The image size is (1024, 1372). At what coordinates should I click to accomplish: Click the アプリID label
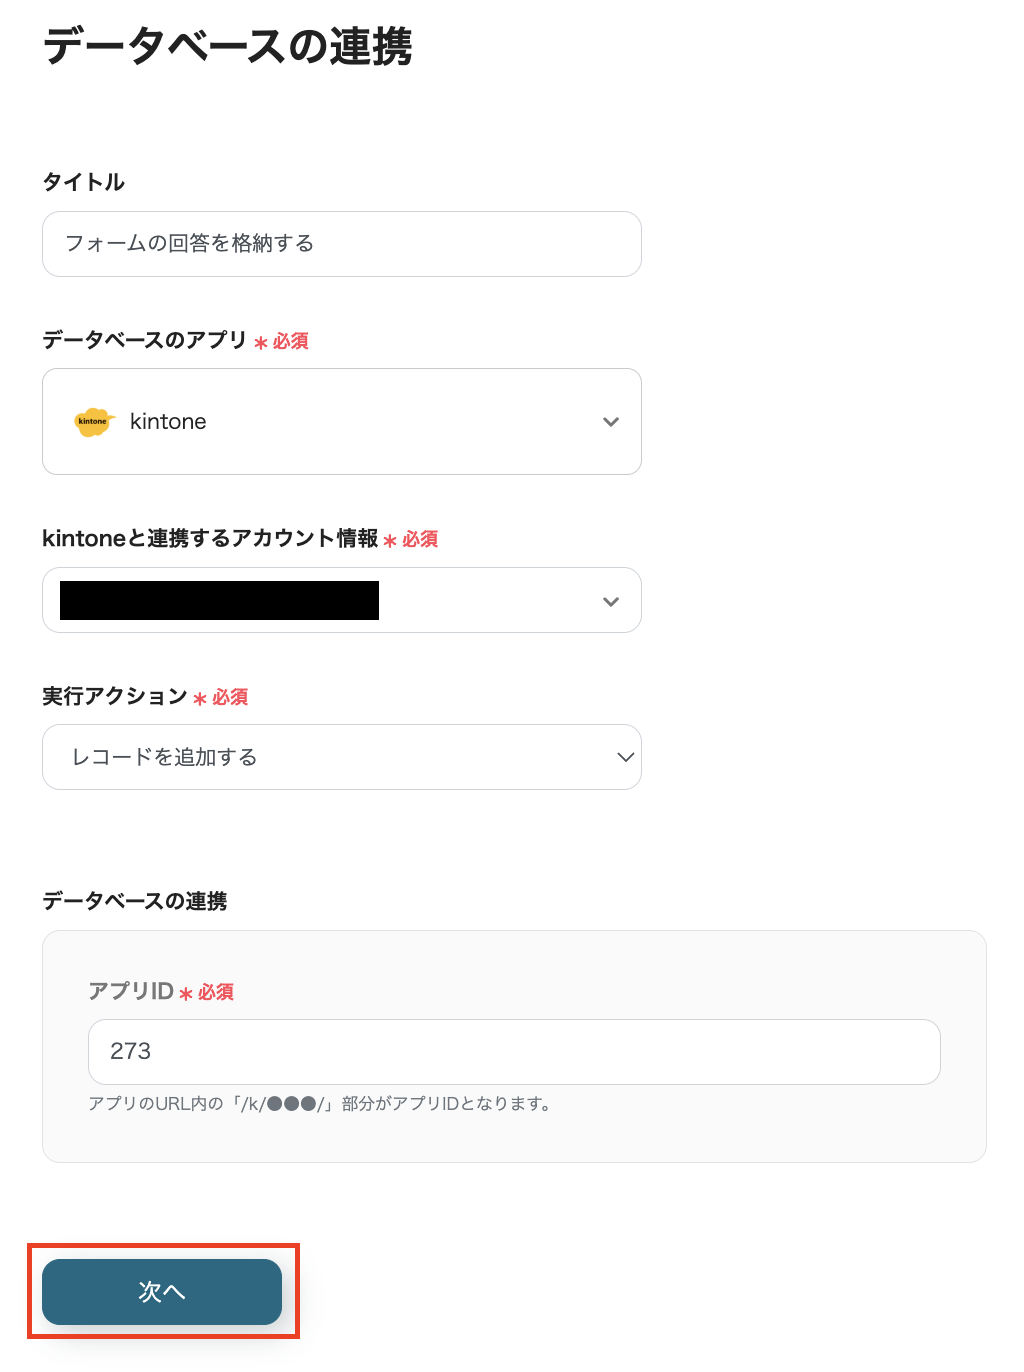pos(131,991)
